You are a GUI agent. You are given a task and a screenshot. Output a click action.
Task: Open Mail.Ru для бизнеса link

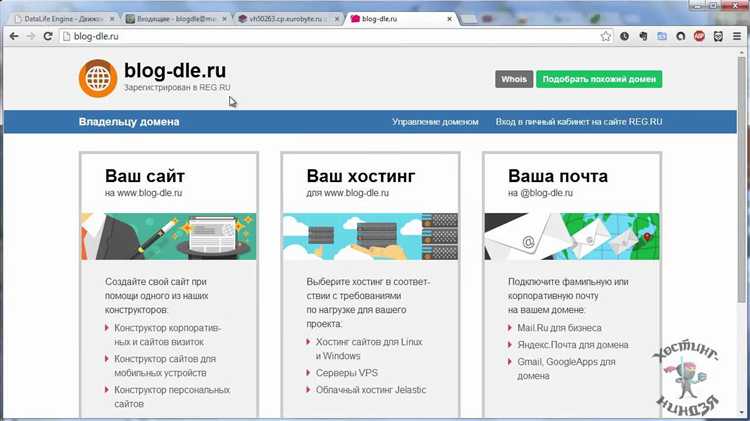click(x=559, y=328)
